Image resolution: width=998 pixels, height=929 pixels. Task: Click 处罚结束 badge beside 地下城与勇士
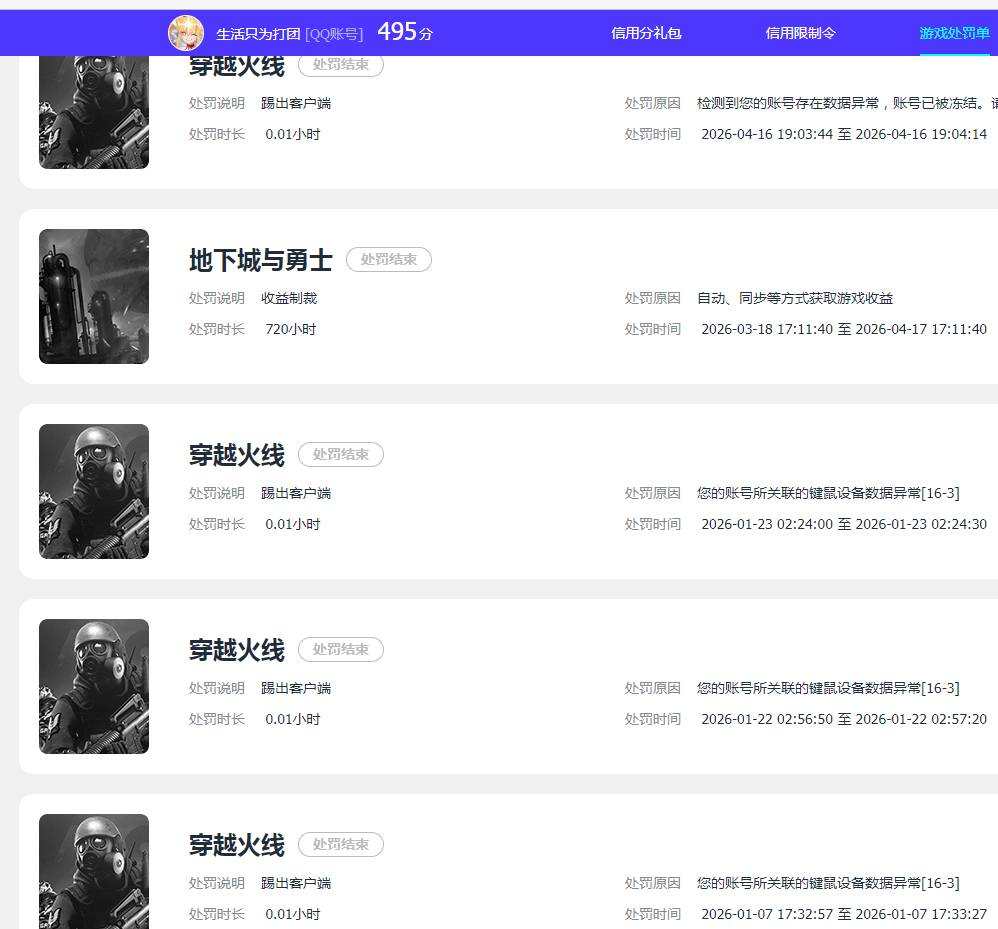(389, 260)
